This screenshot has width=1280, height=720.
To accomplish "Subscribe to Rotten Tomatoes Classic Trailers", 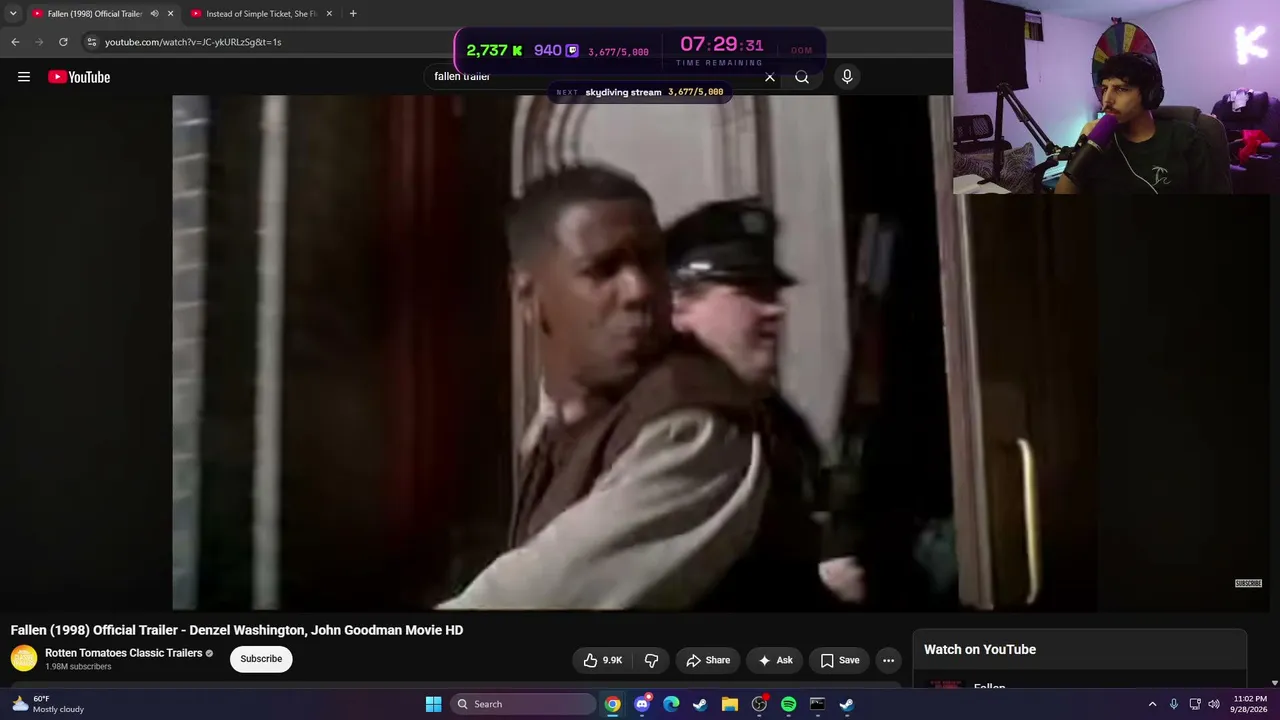I will click(261, 659).
